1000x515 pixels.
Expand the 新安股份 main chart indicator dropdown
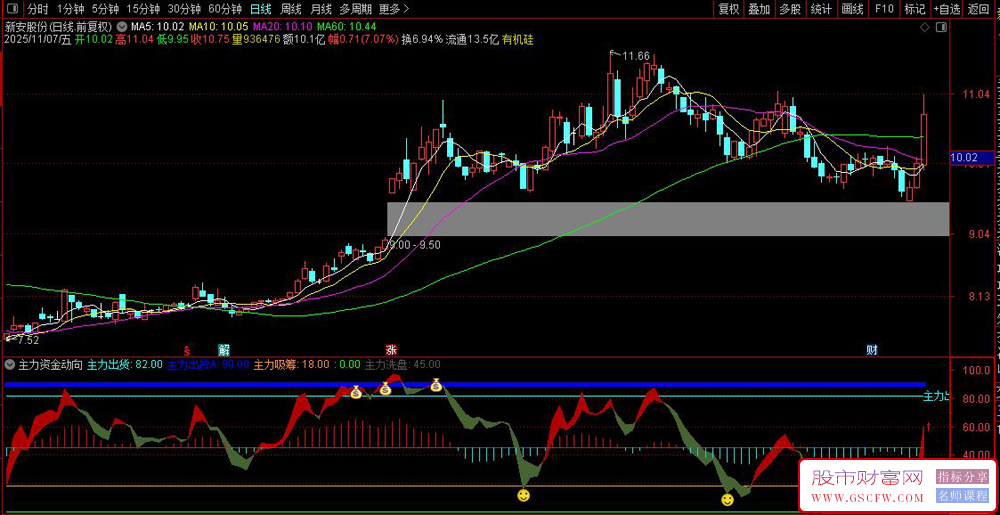tap(121, 27)
